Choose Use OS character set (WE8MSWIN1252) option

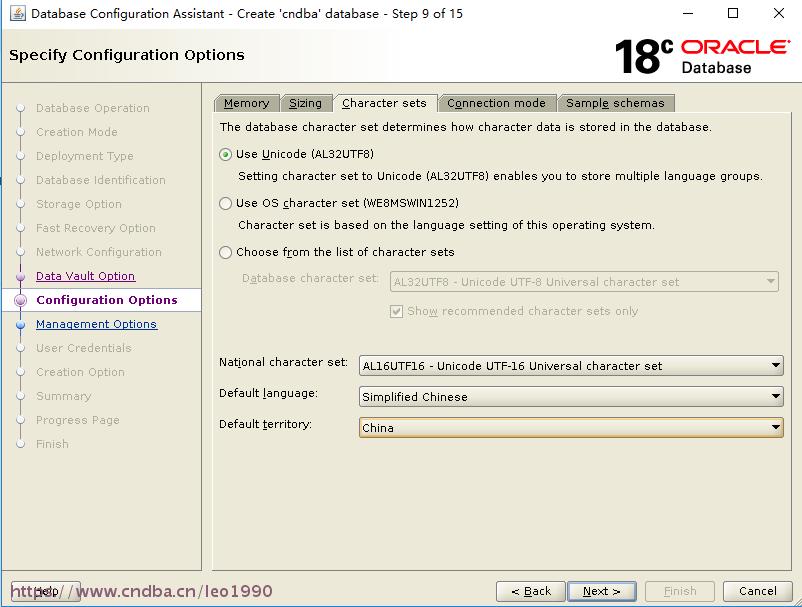point(226,204)
